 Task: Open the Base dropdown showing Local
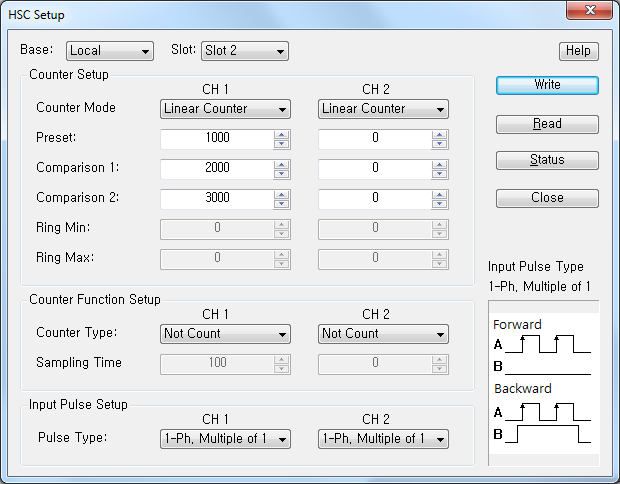[110, 51]
